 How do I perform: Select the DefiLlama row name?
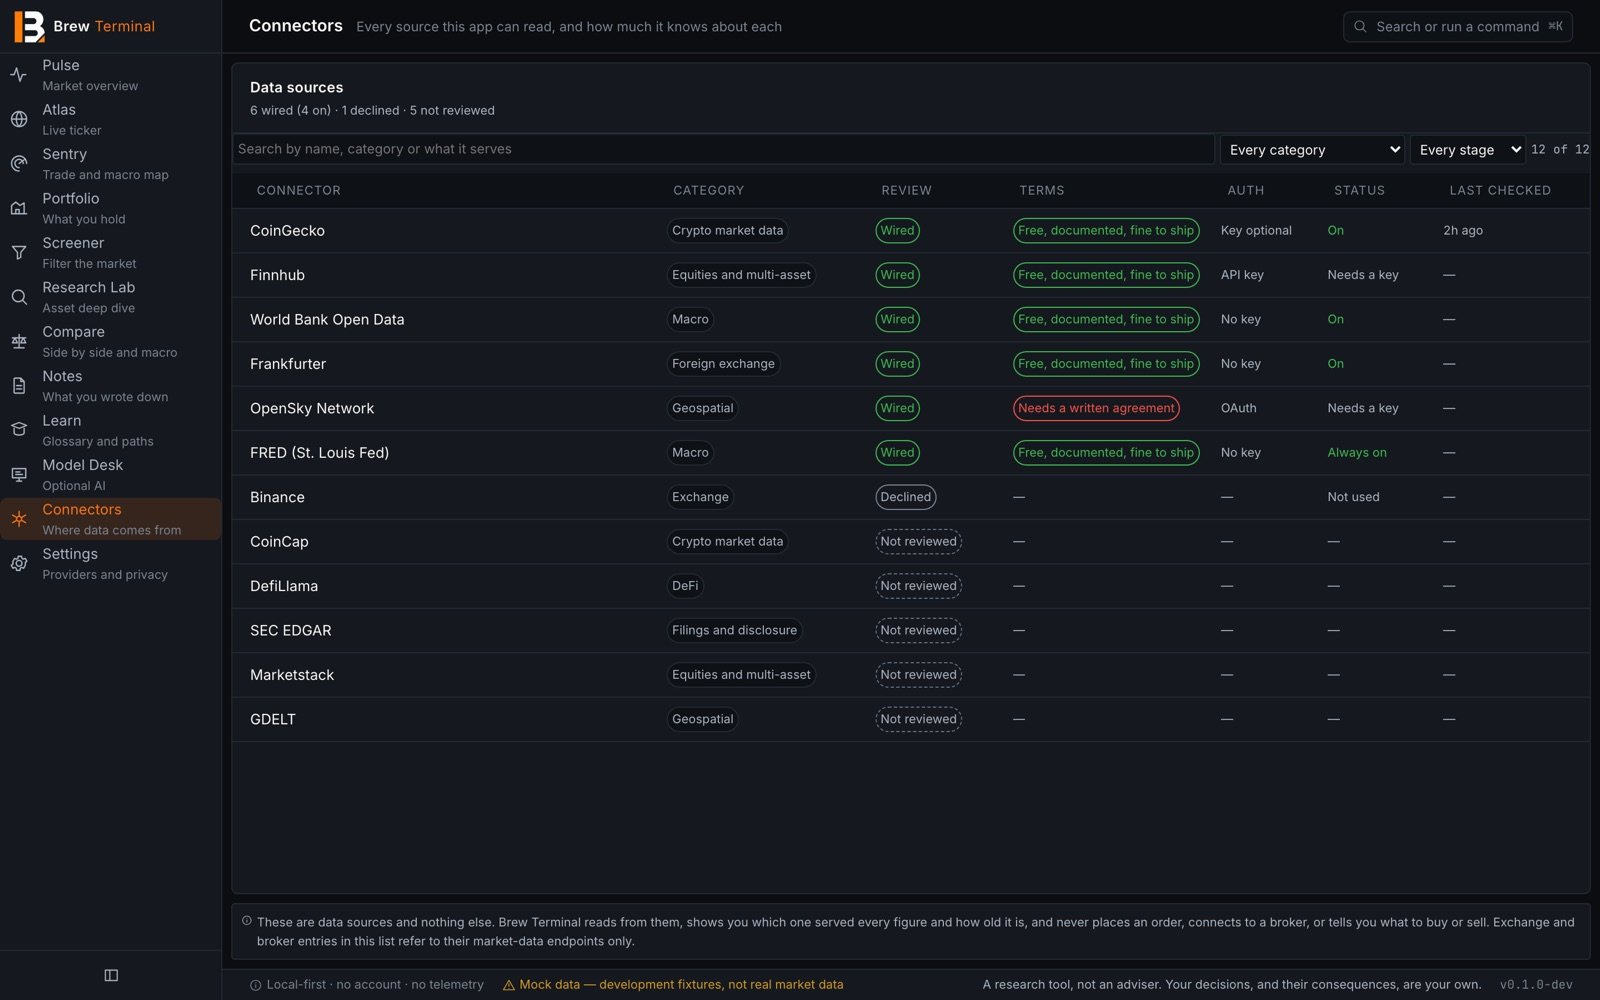click(284, 586)
